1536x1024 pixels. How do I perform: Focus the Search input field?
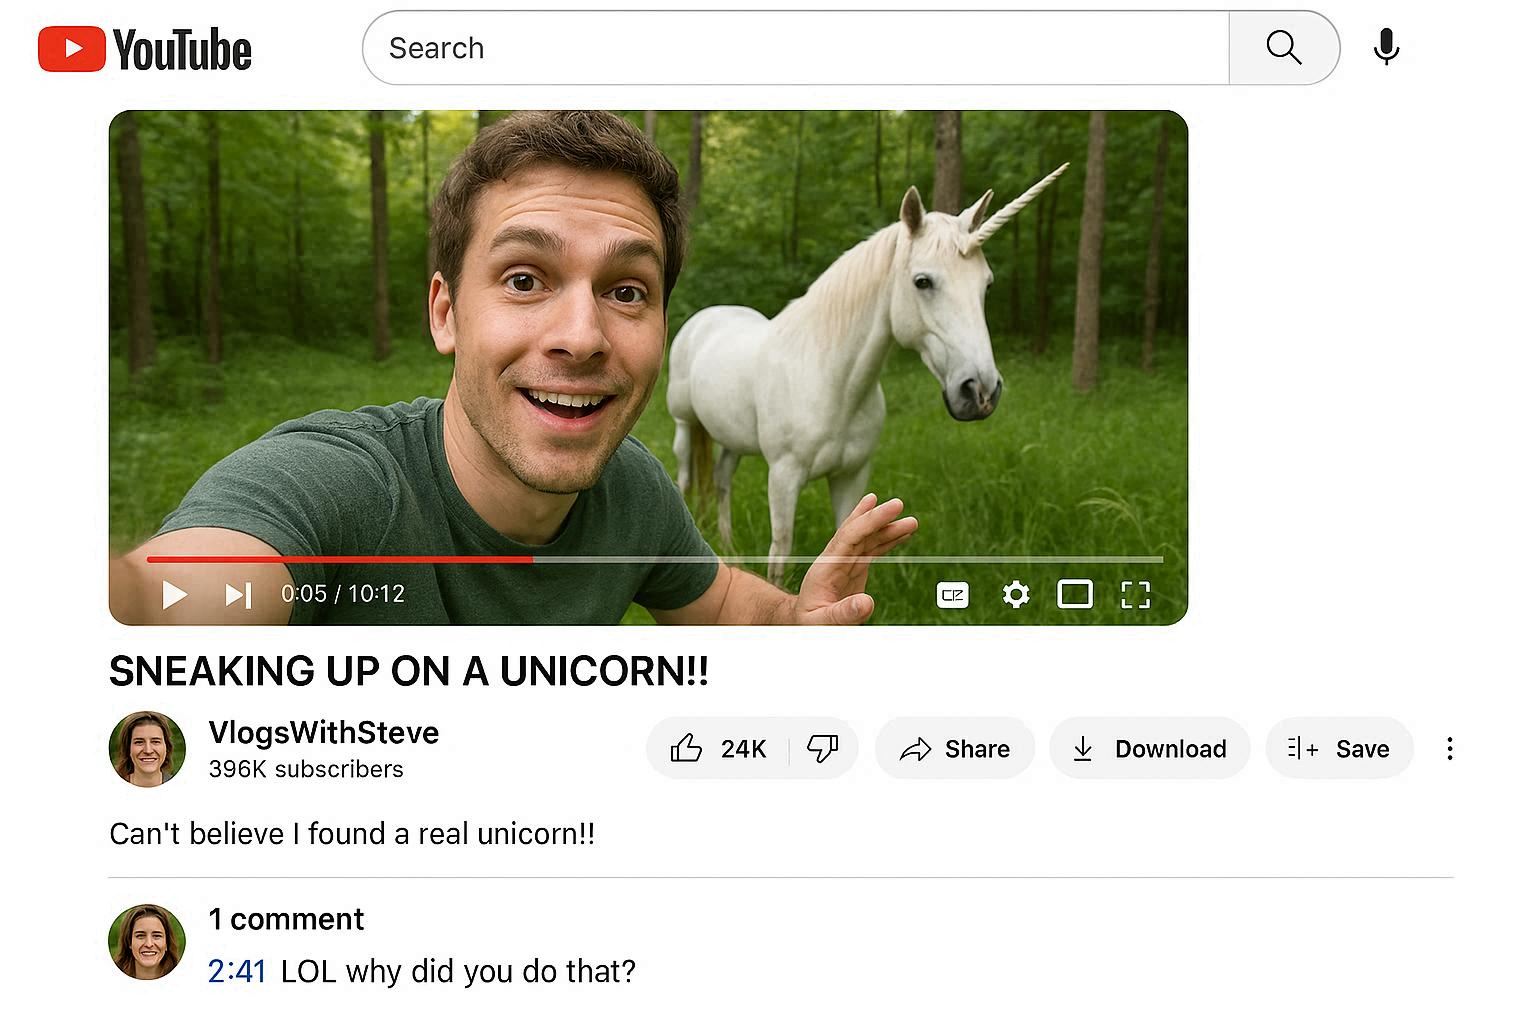click(796, 48)
